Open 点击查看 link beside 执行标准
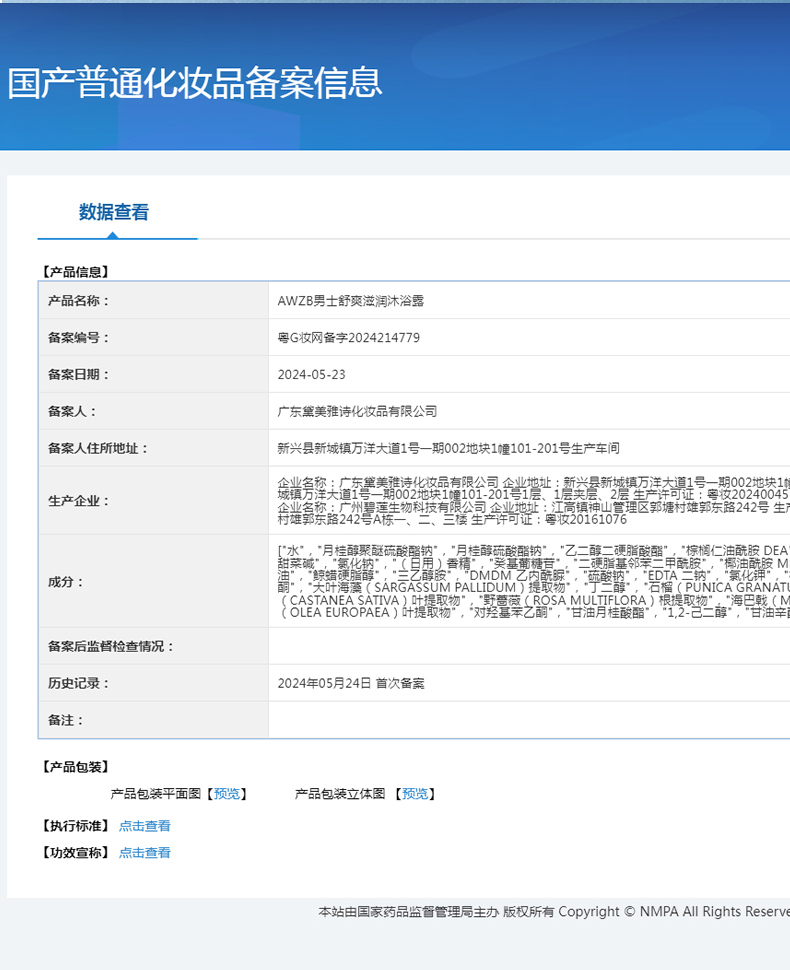The image size is (790, 970). (x=145, y=826)
